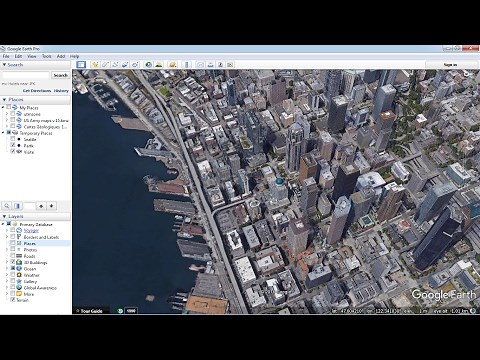480x360 pixels.
Task: Open the Edit menu
Action: click(x=18, y=56)
